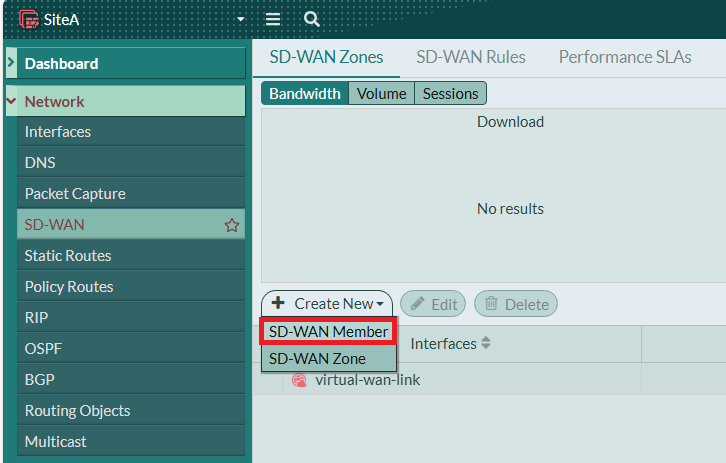726x463 pixels.
Task: Sort by the Interfaces column arrows
Action: point(486,343)
